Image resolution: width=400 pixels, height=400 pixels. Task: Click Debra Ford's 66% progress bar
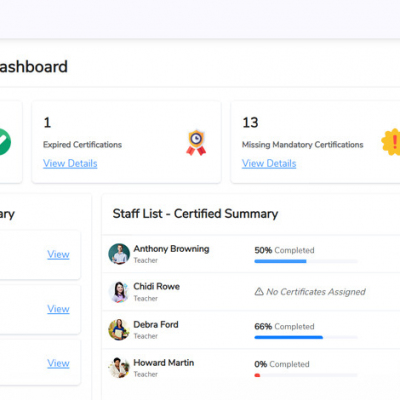(306, 337)
